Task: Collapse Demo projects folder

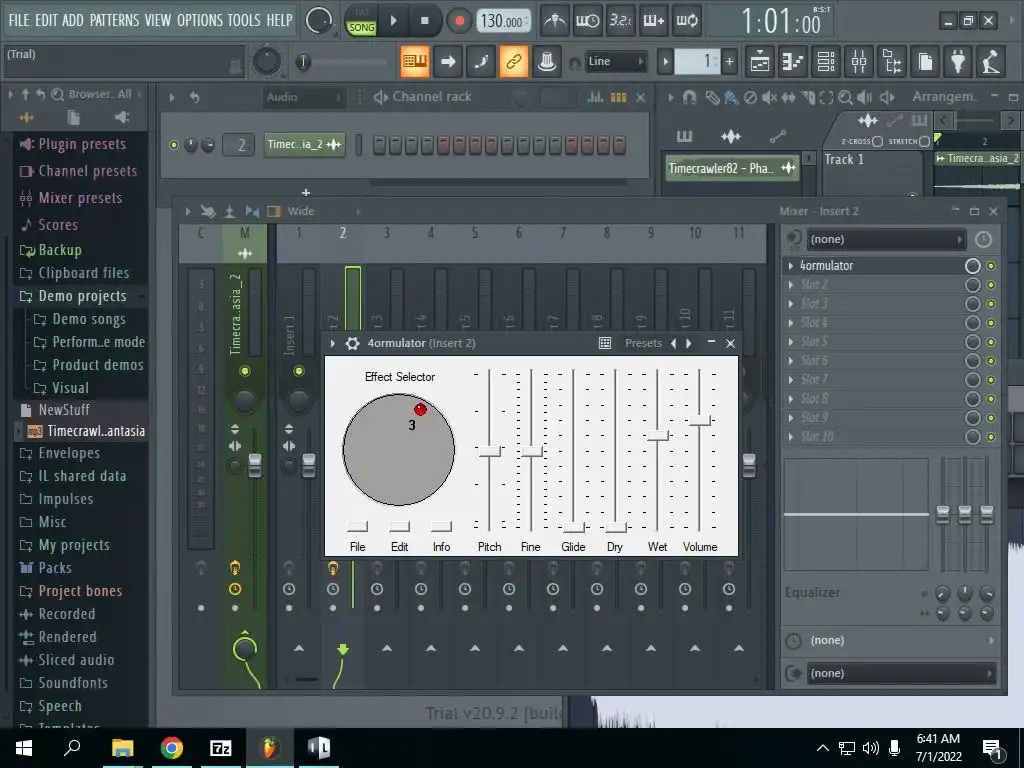Action: click(82, 296)
